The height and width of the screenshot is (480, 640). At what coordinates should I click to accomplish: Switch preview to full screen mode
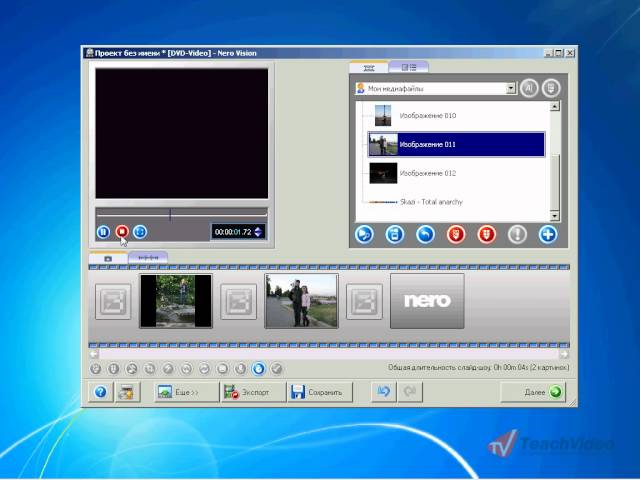(140, 232)
